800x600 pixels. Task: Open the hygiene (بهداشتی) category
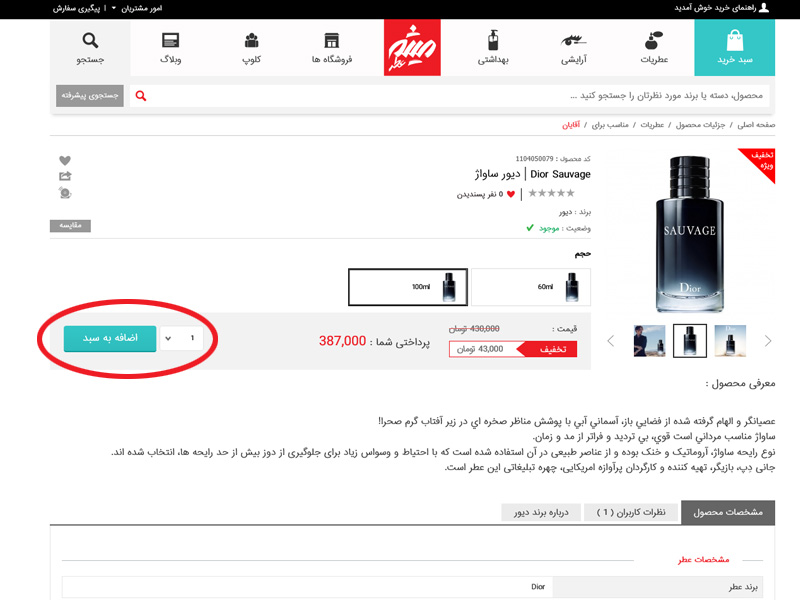(x=493, y=47)
